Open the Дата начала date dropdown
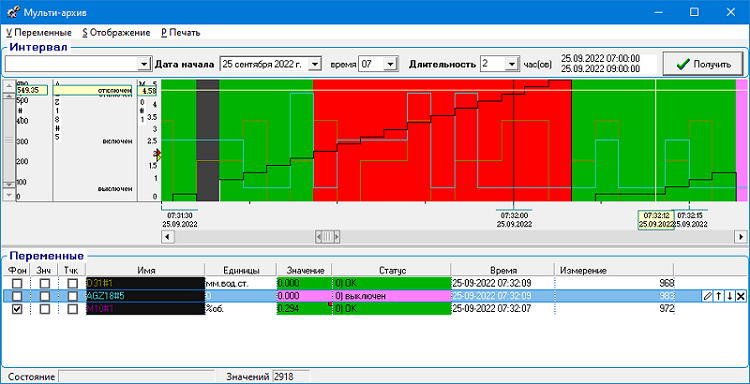Viewport: 750px width, 384px height. tap(314, 64)
